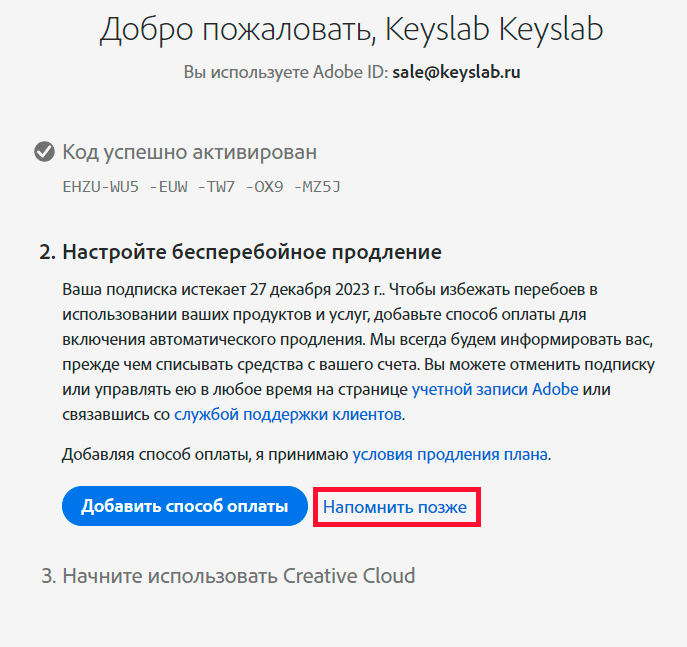Click the 'Добавить способ оплаты' button

185,506
